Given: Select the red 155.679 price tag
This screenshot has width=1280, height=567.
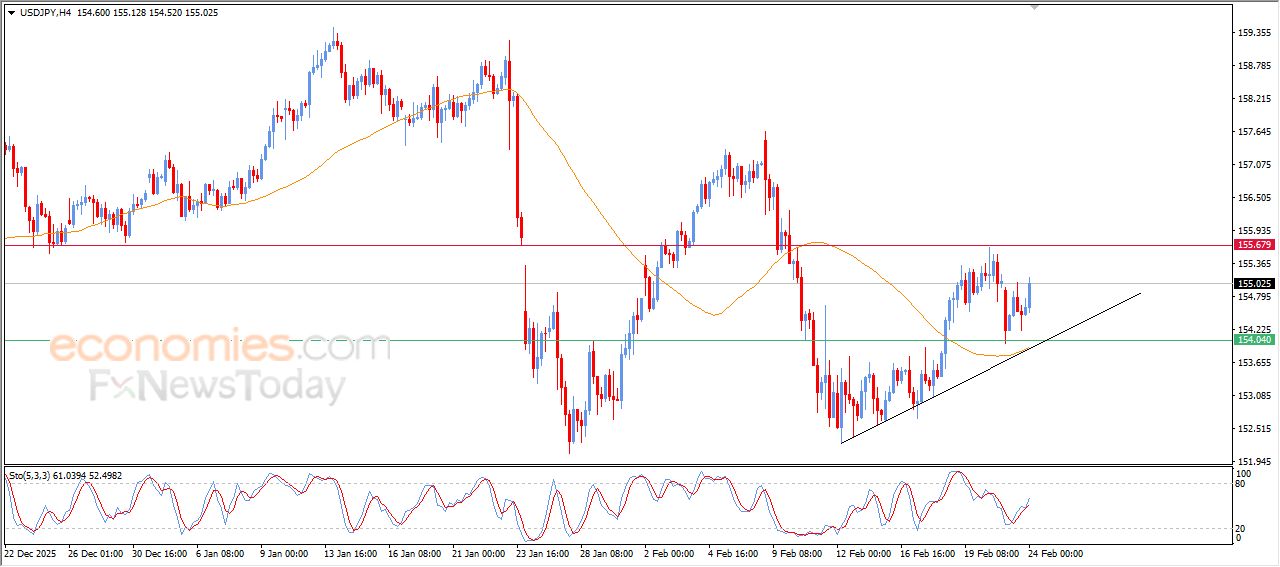Looking at the screenshot, I should 1253,245.
